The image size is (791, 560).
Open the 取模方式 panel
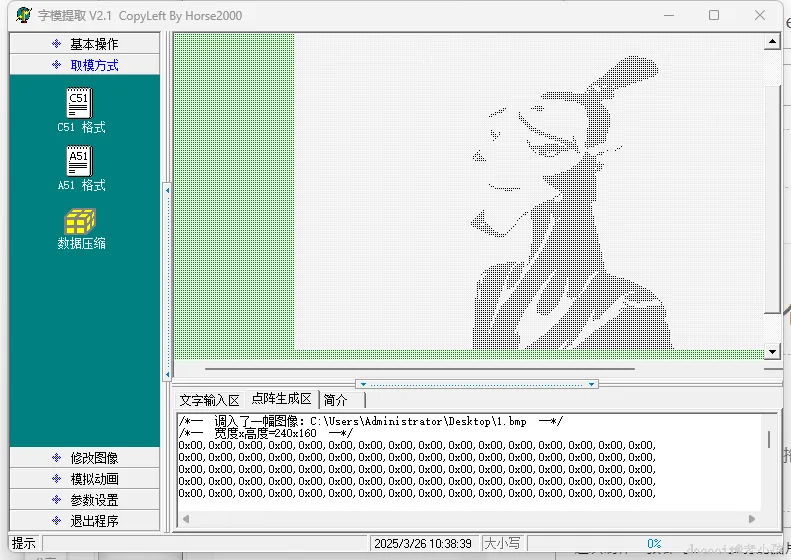pyautogui.click(x=85, y=65)
